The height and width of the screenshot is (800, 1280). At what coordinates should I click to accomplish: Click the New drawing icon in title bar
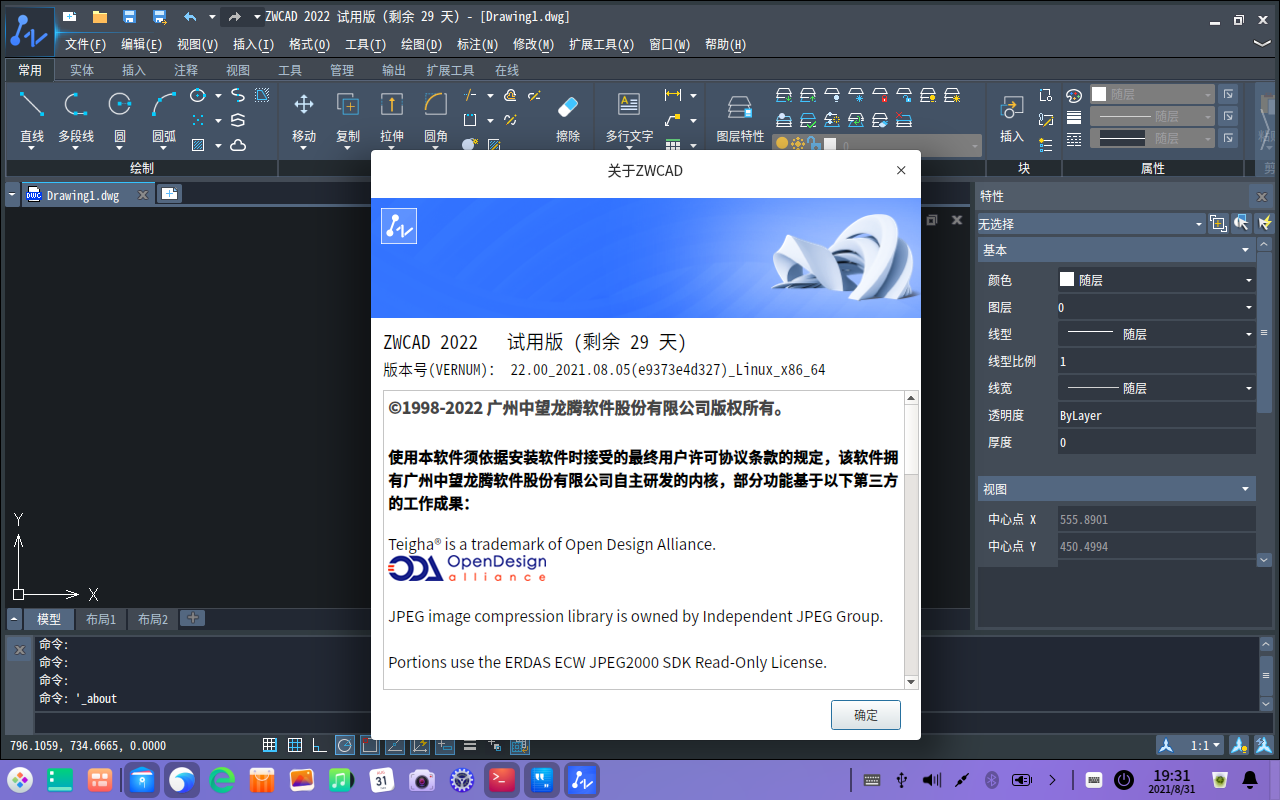(69, 17)
